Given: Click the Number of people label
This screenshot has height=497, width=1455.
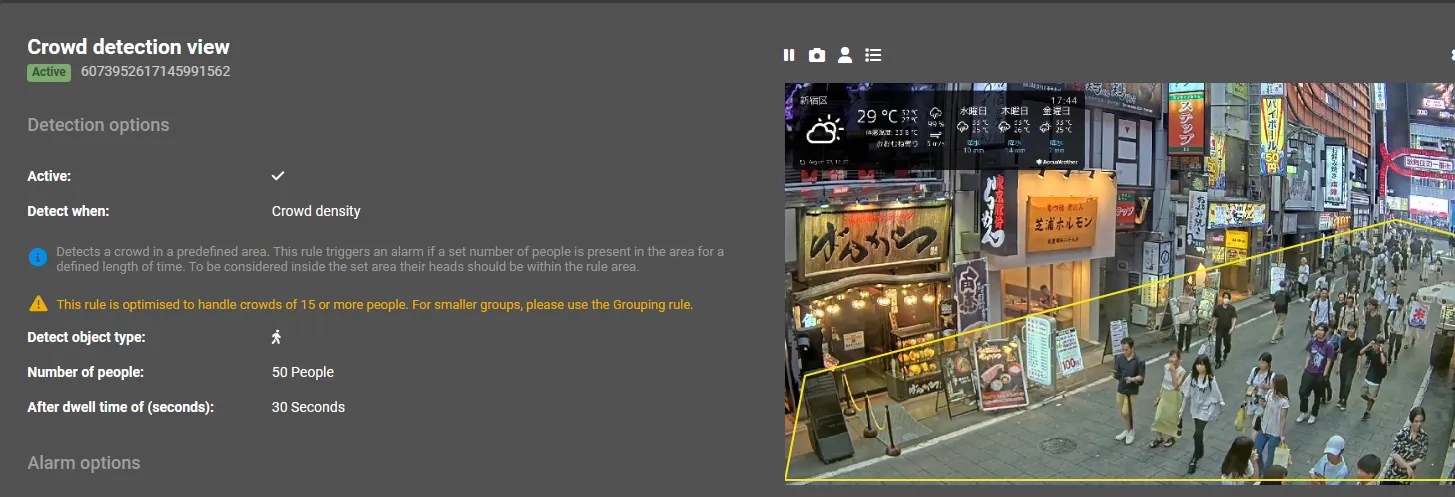Looking at the screenshot, I should click(x=85, y=372).
